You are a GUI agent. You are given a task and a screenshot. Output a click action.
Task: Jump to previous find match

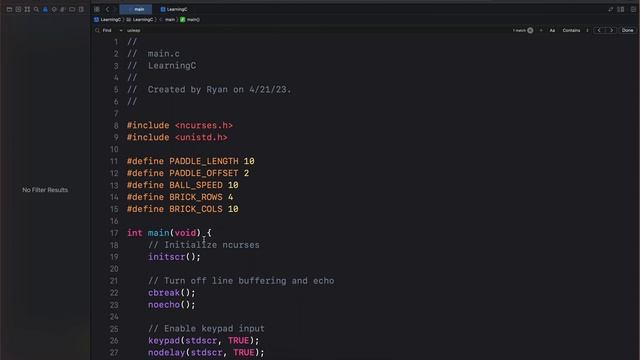point(599,31)
